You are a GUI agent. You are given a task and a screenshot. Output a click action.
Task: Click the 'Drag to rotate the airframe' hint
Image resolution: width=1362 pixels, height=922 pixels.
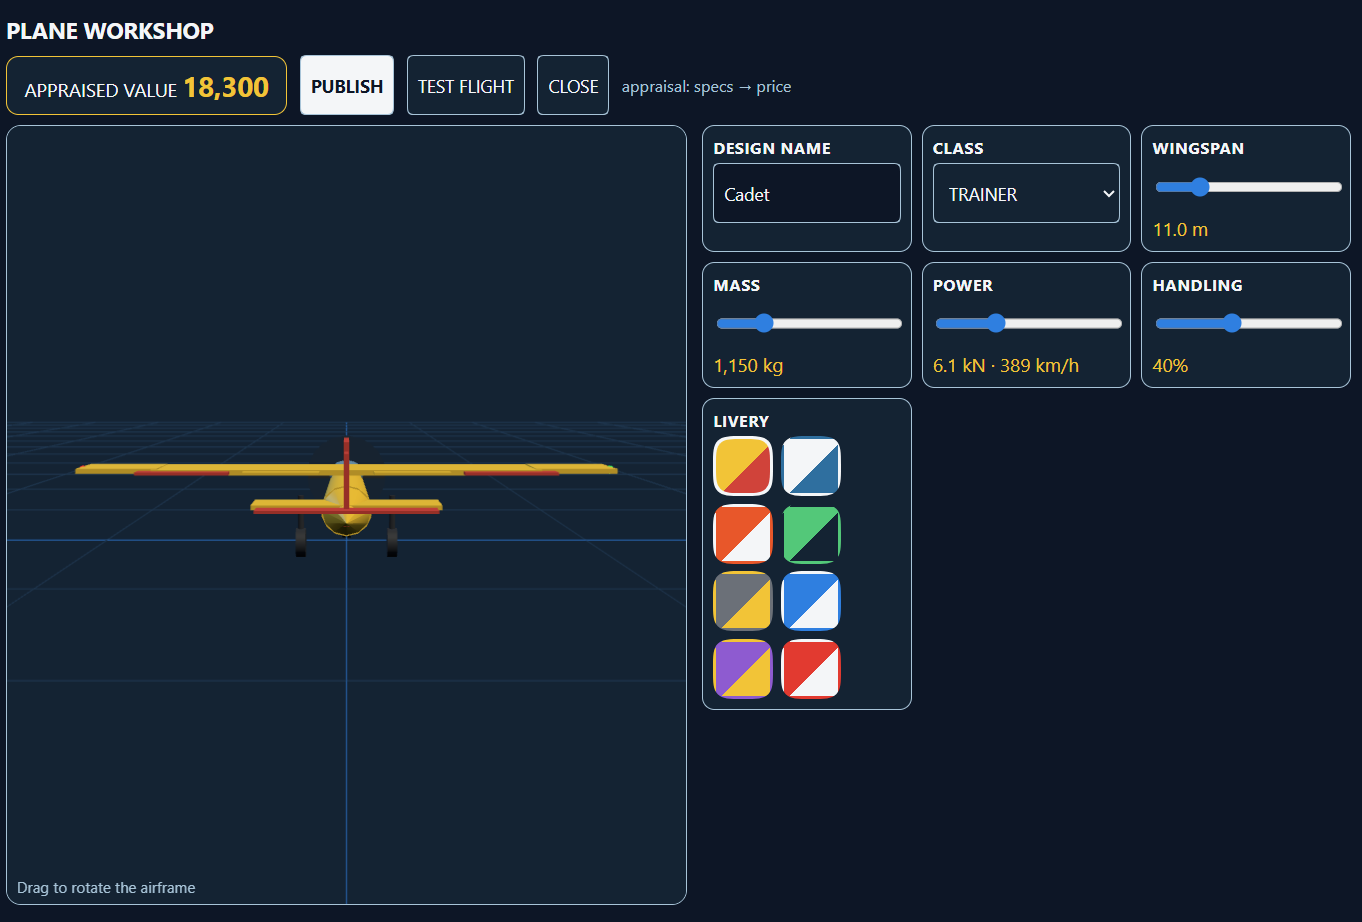tap(106, 888)
